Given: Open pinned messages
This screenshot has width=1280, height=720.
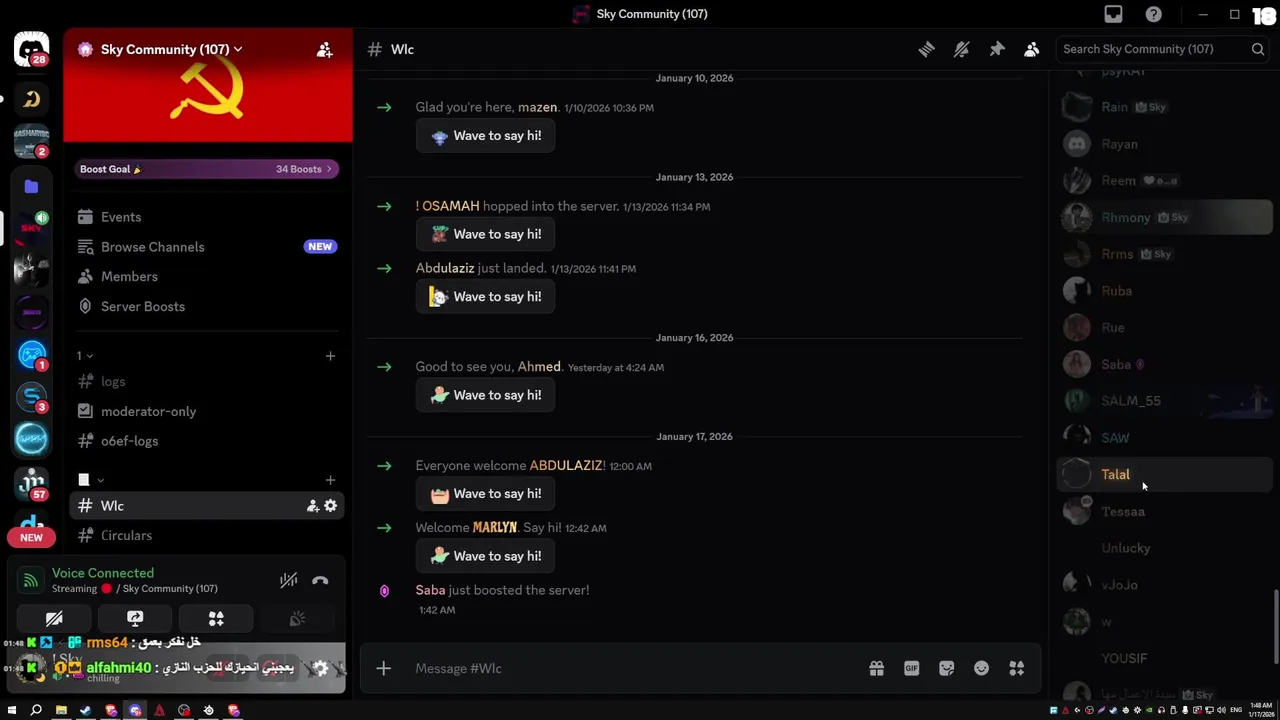Looking at the screenshot, I should pyautogui.click(x=997, y=49).
